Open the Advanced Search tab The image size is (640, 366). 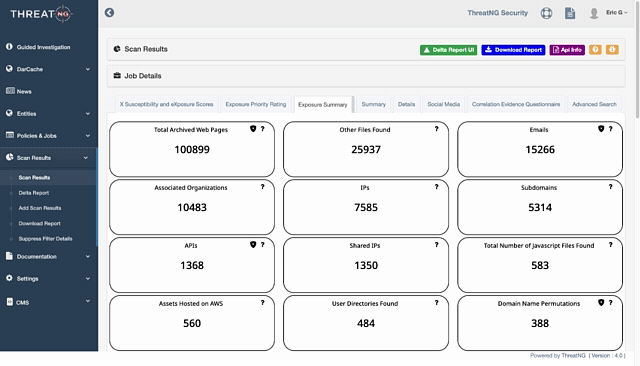(594, 104)
